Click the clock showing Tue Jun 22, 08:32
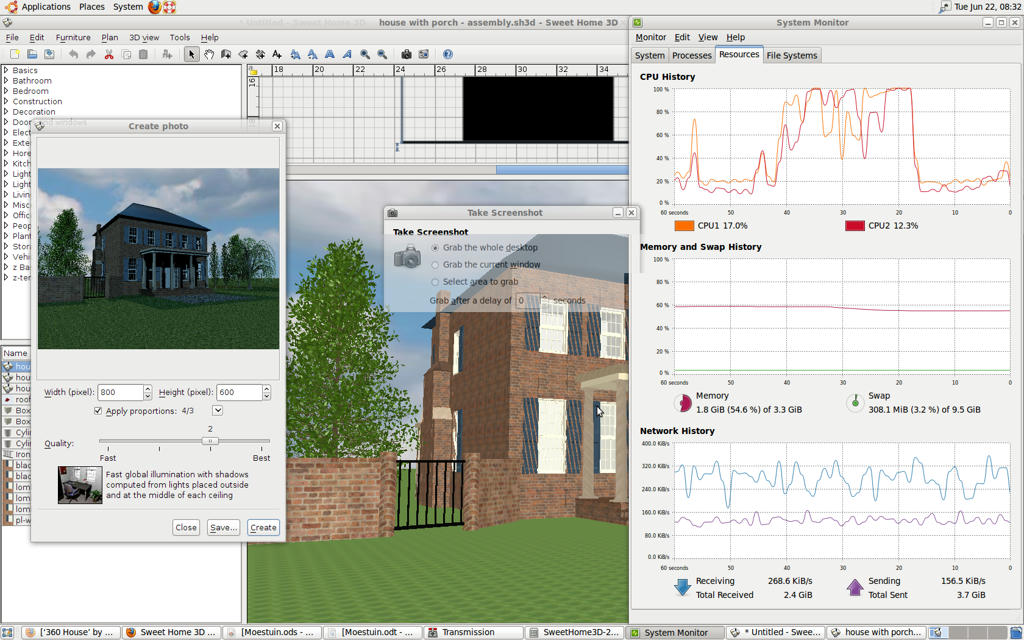 click(x=987, y=7)
